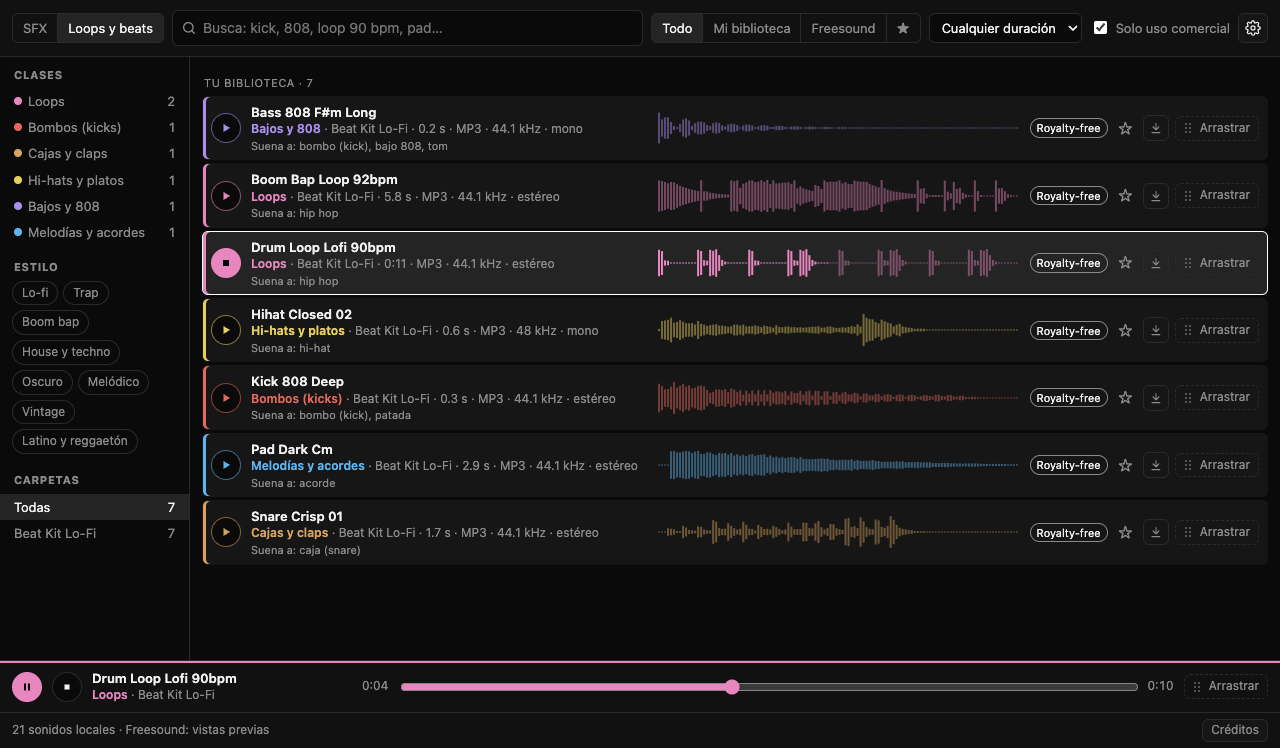Switch to the SFX tab

coord(35,28)
